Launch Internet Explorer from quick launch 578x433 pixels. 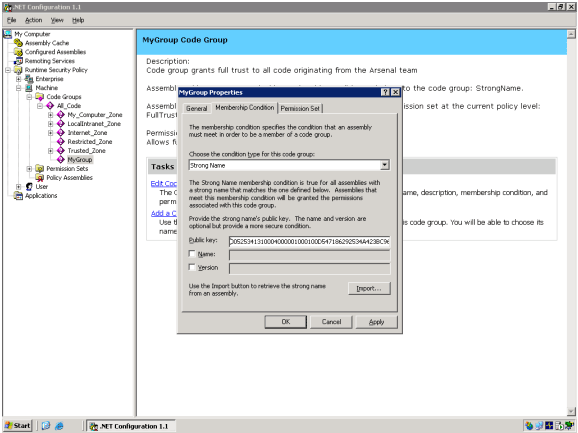[x=59, y=426]
